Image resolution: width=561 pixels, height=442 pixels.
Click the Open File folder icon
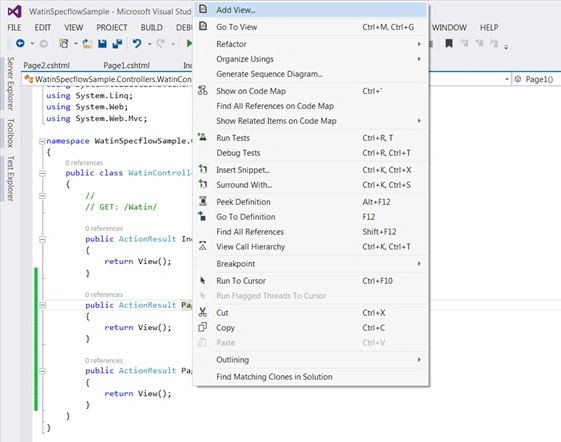point(87,44)
